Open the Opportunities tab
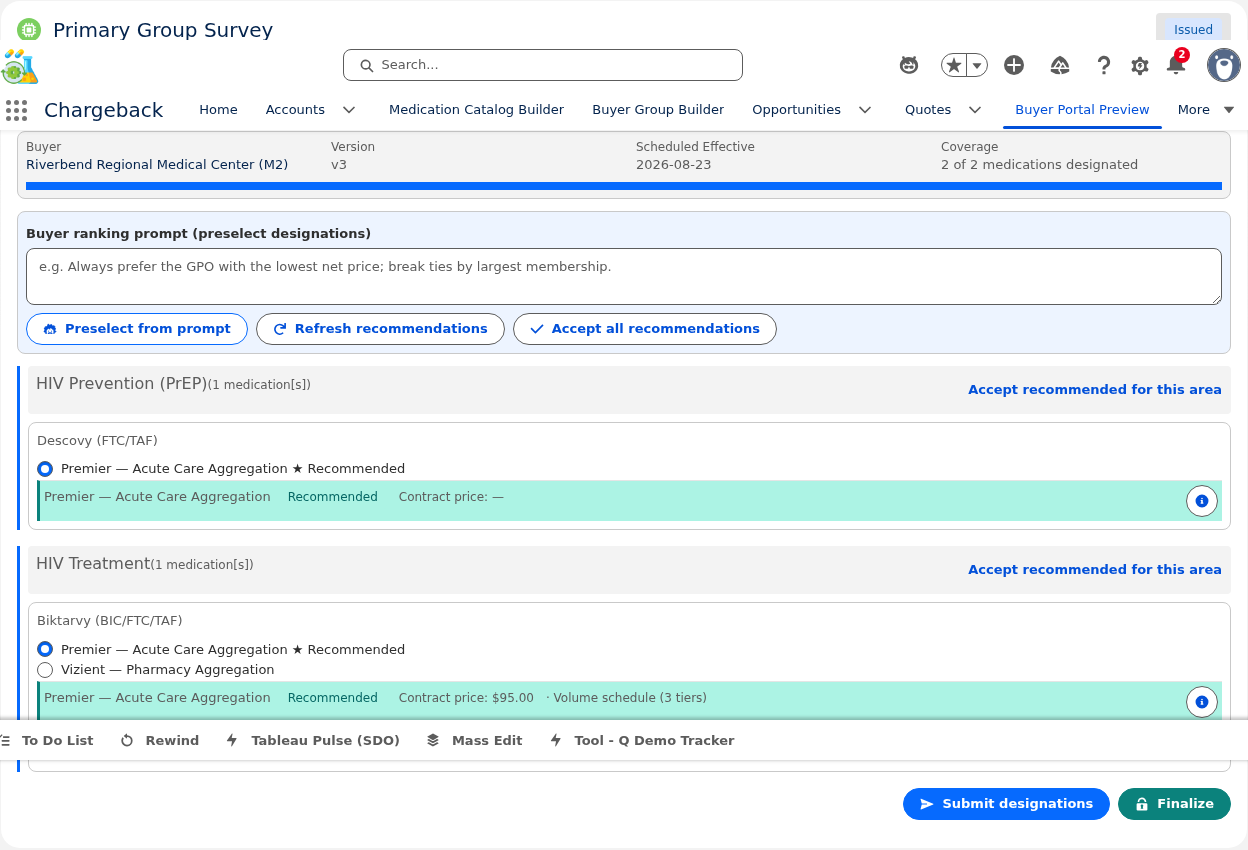1248x850 pixels. pos(796,110)
